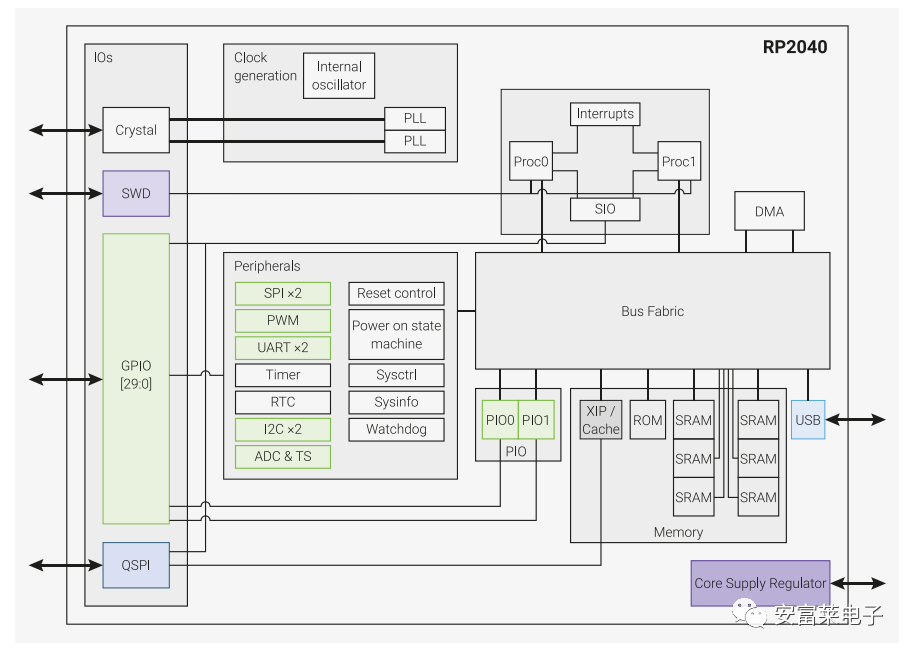Click the Reset control button
913x655 pixels.
[396, 293]
